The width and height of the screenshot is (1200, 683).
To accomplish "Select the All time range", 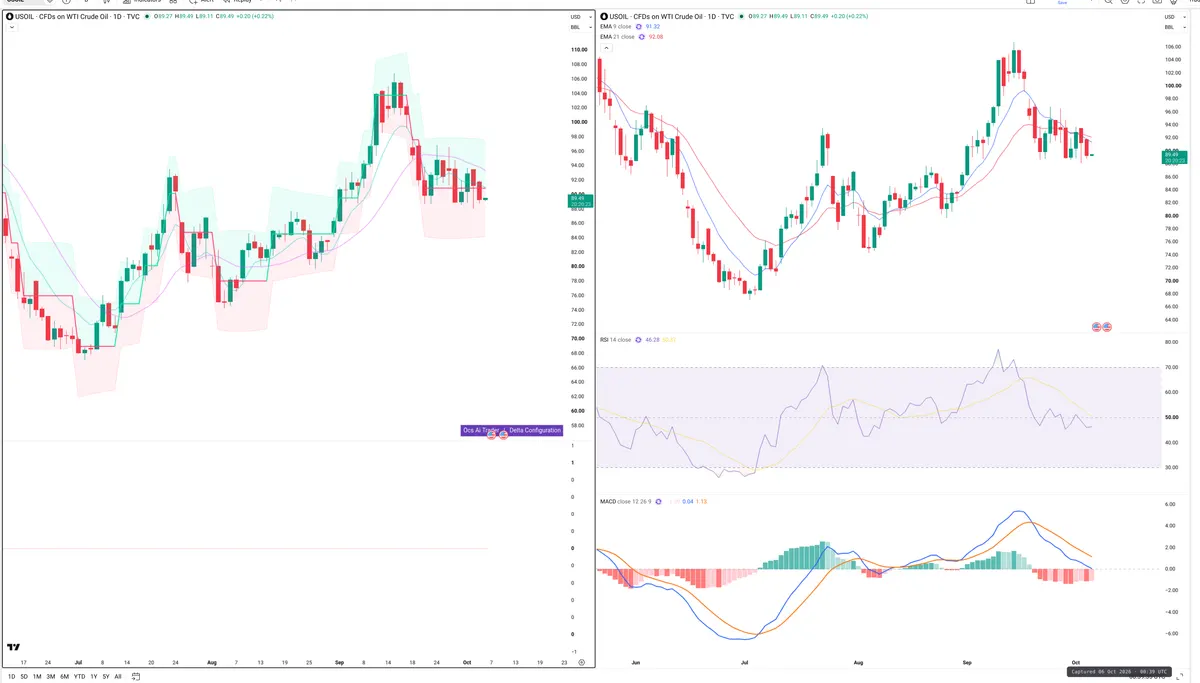I will [117, 677].
